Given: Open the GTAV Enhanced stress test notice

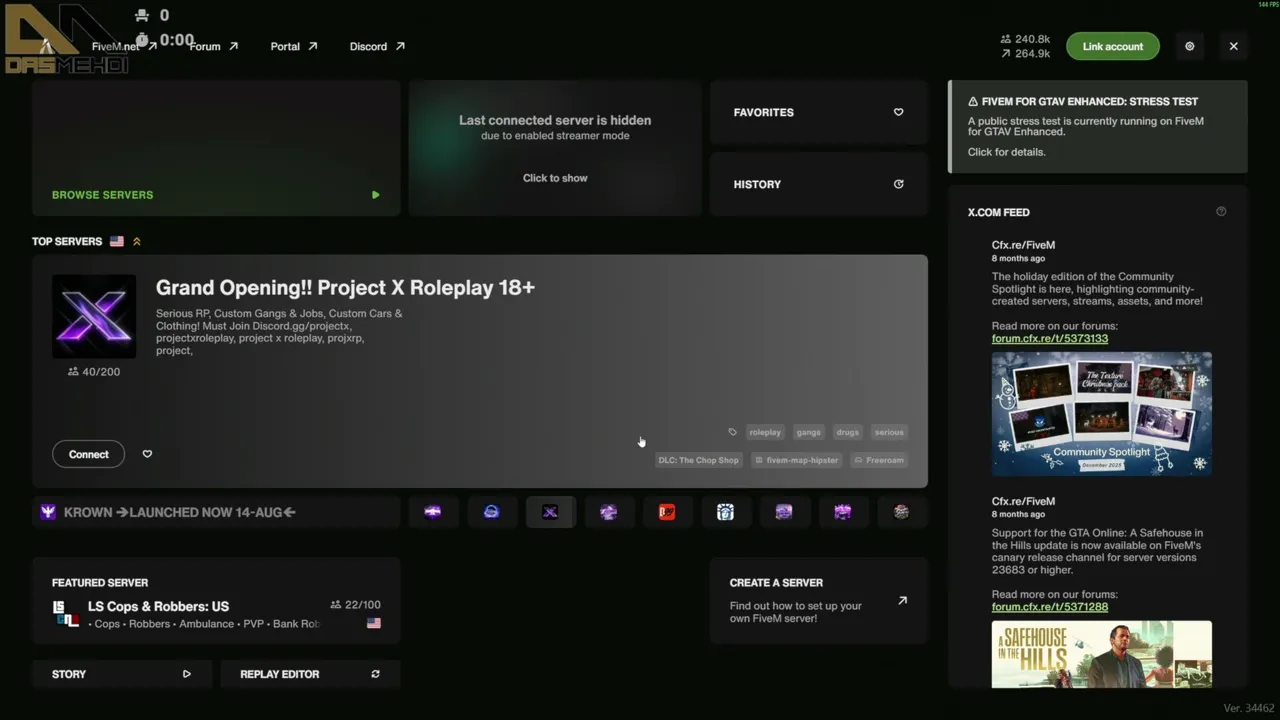Looking at the screenshot, I should pyautogui.click(x=1098, y=127).
